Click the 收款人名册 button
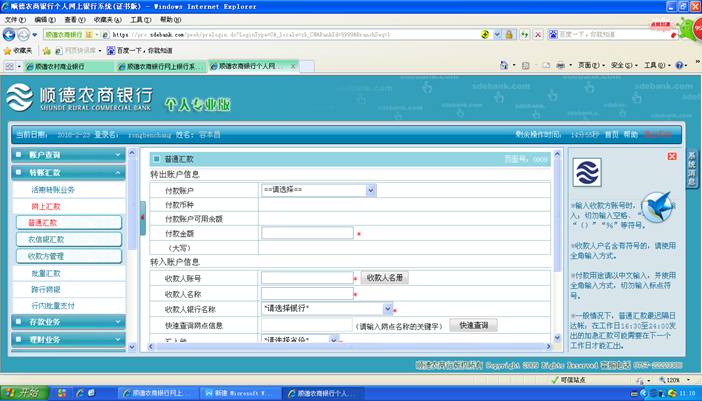Screen dimensions: 702x401 pos(384,277)
